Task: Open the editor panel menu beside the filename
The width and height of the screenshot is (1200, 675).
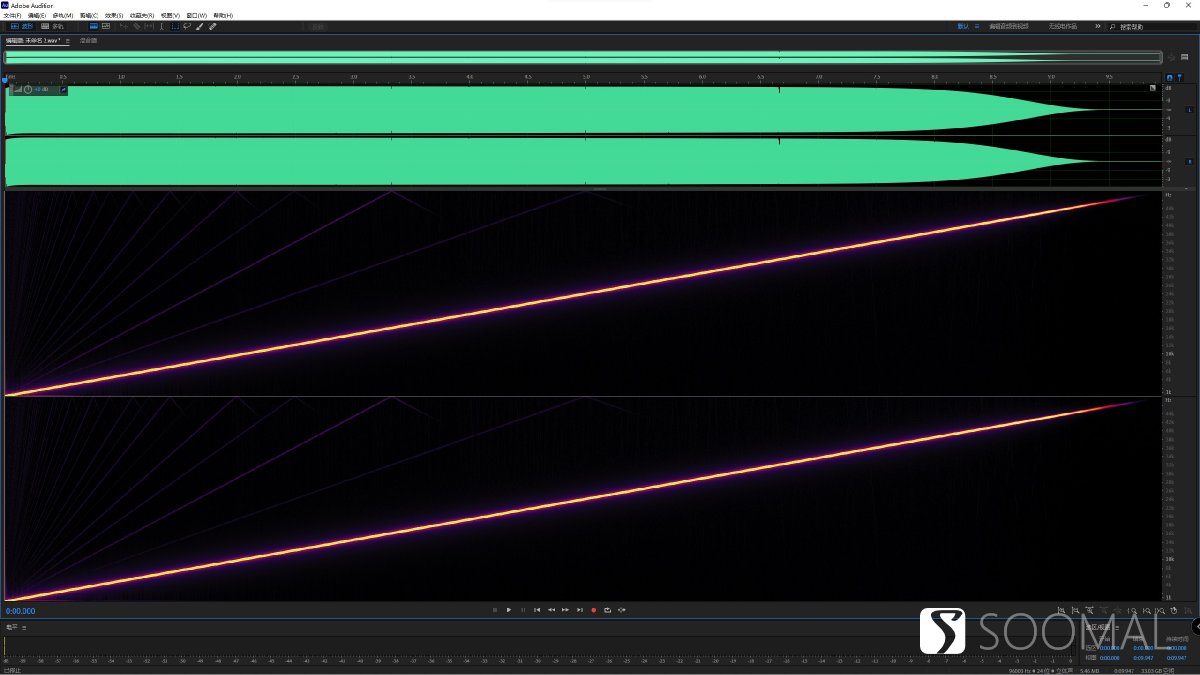Action: pyautogui.click(x=67, y=41)
